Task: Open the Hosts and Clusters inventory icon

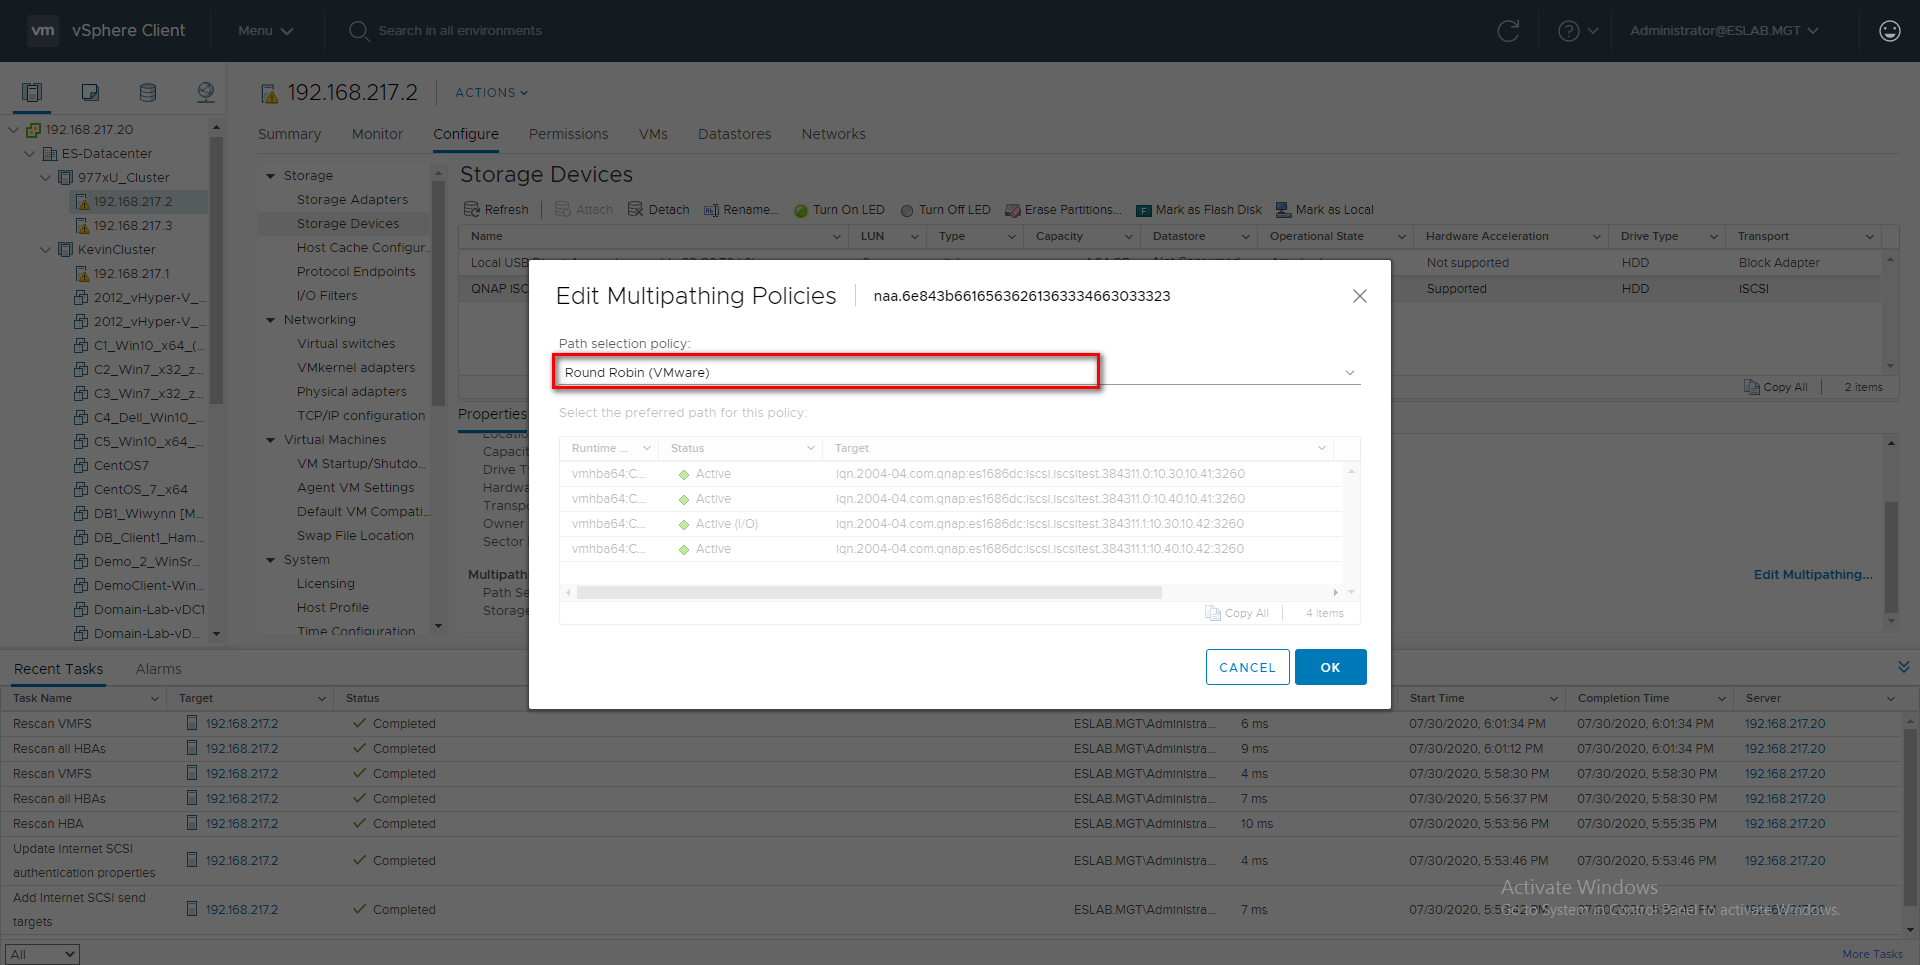Action: (x=32, y=93)
